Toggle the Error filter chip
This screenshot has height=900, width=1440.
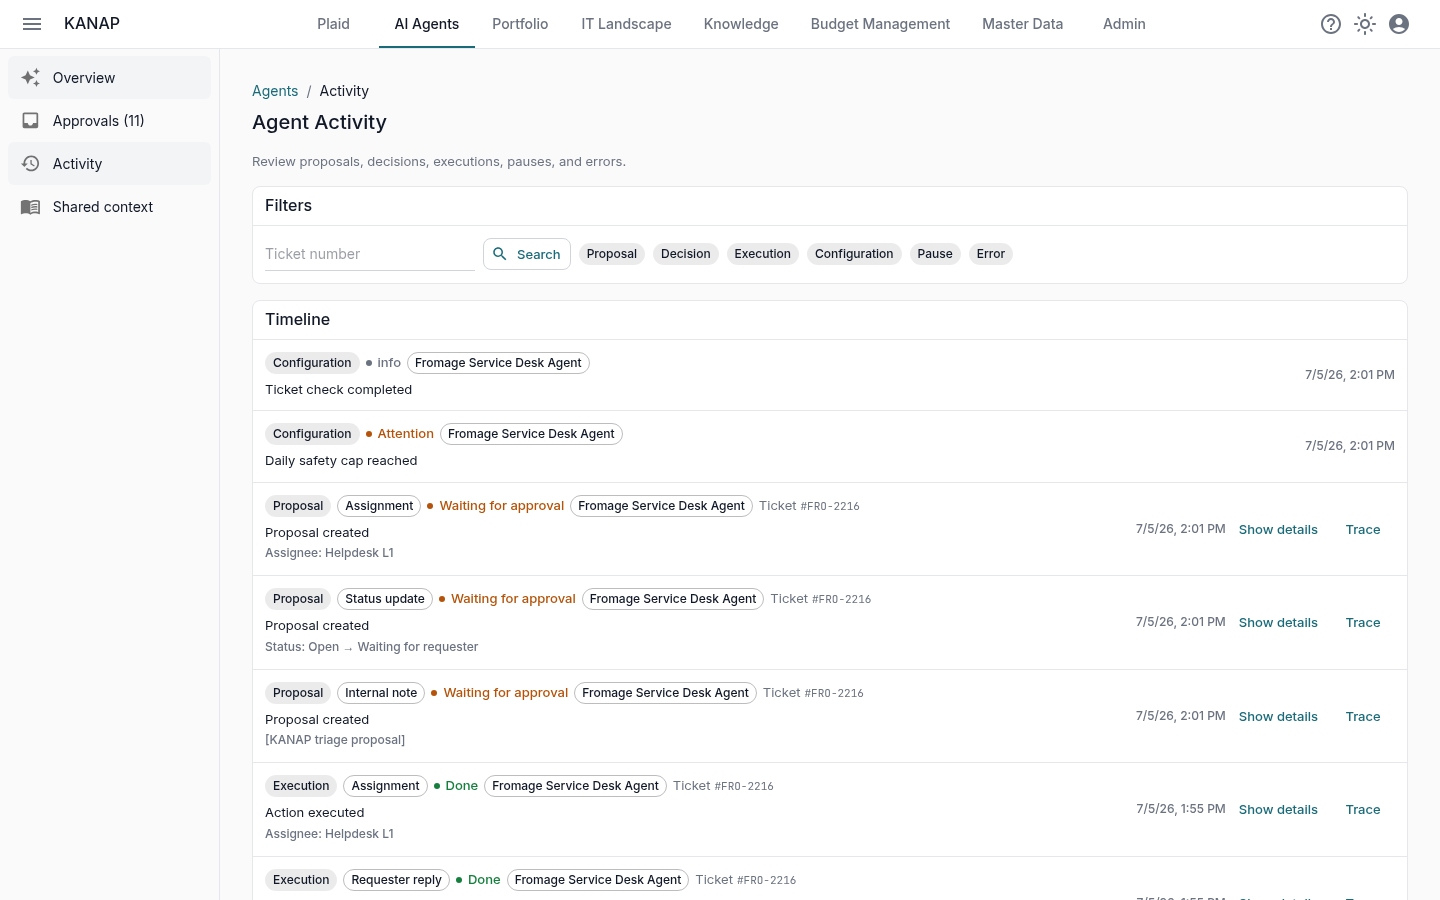[991, 254]
